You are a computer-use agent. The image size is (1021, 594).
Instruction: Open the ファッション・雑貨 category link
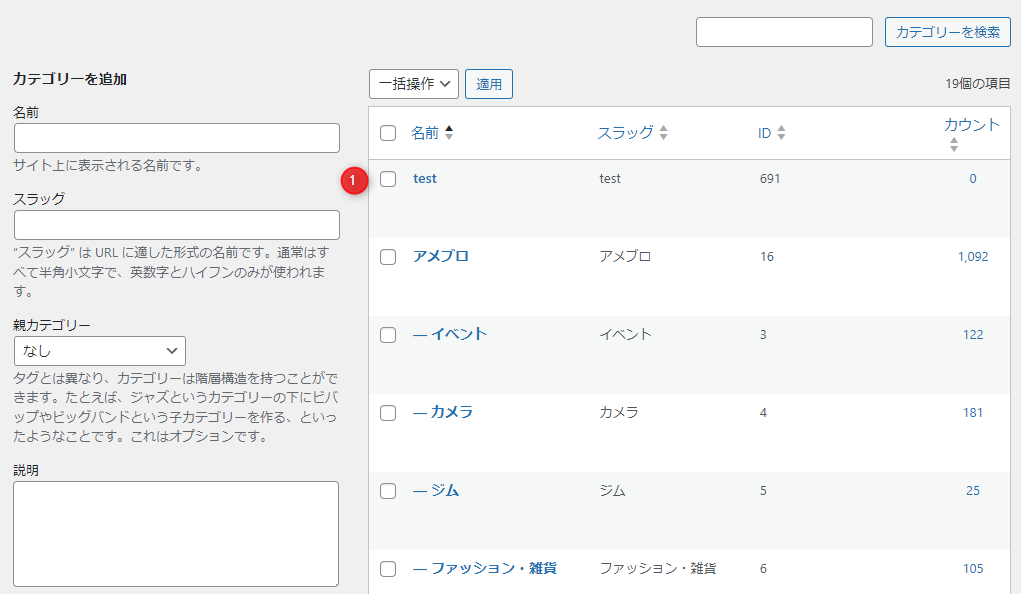coord(493,568)
